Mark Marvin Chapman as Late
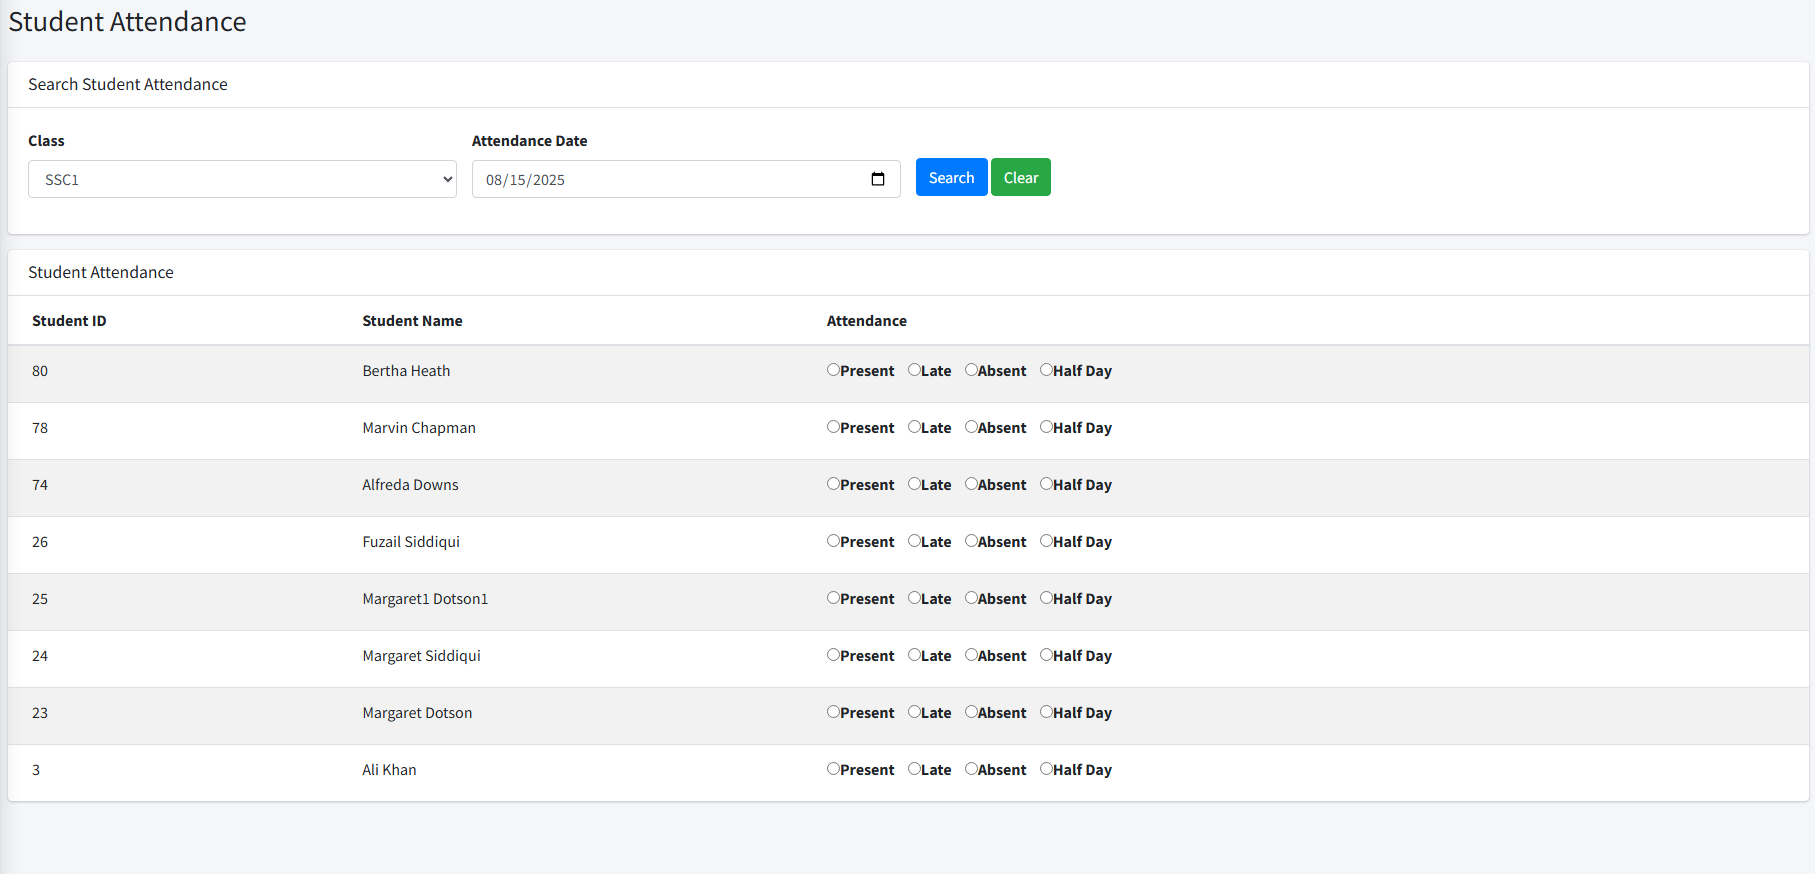This screenshot has width=1815, height=874. pos(914,427)
